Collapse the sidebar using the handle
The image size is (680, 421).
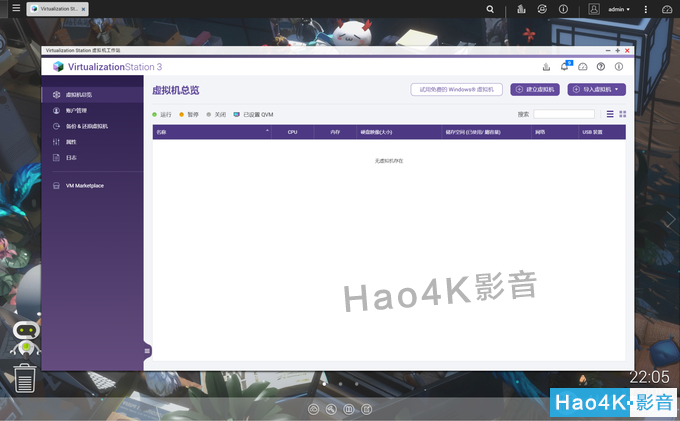(x=147, y=351)
